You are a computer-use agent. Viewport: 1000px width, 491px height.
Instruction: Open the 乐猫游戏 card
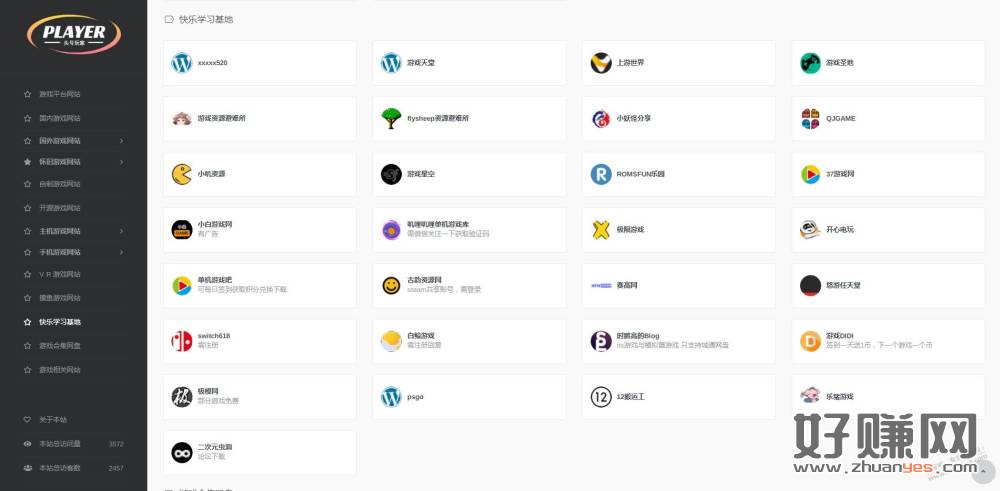click(888, 397)
